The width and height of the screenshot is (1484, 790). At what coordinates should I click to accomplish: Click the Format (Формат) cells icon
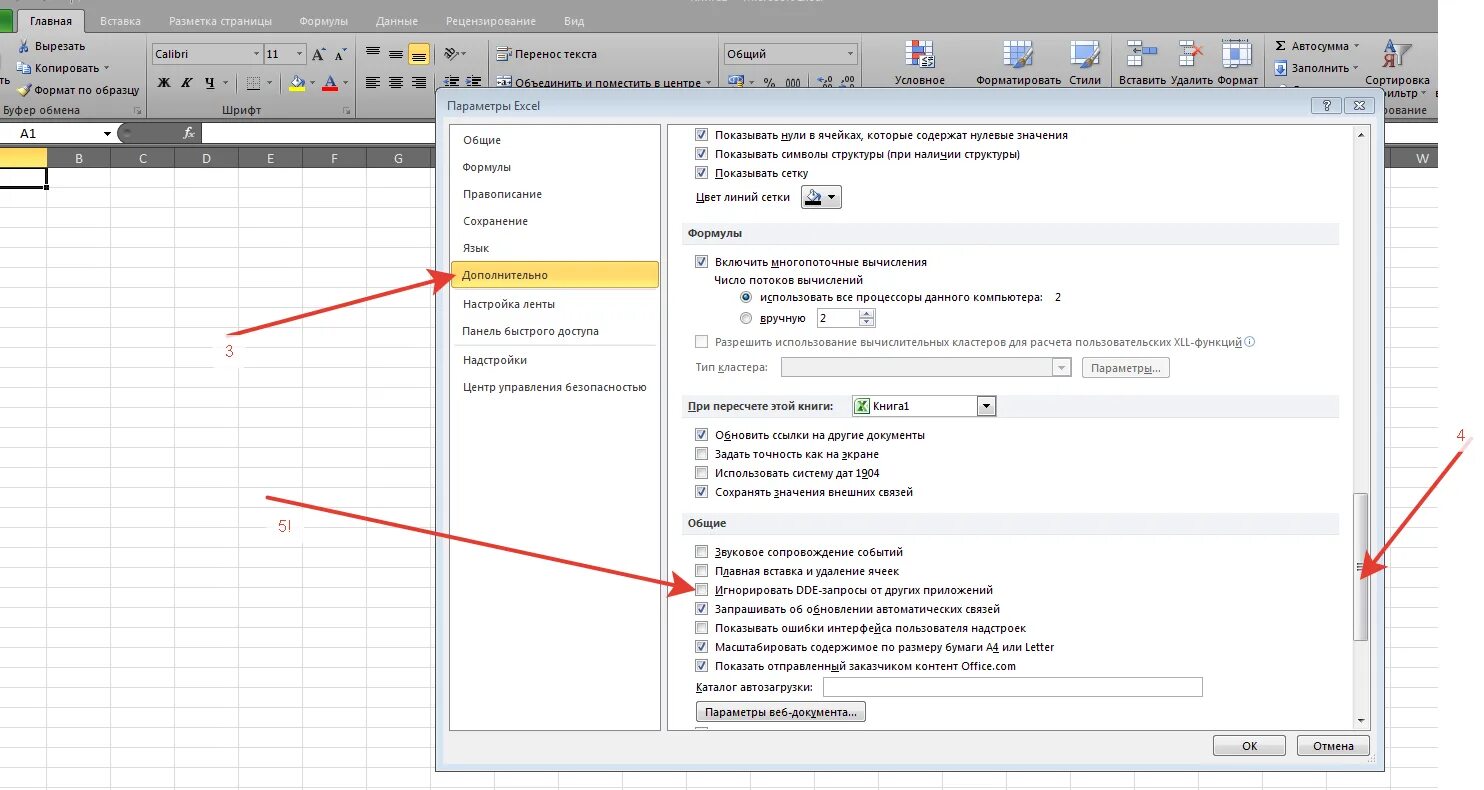pos(1237,54)
